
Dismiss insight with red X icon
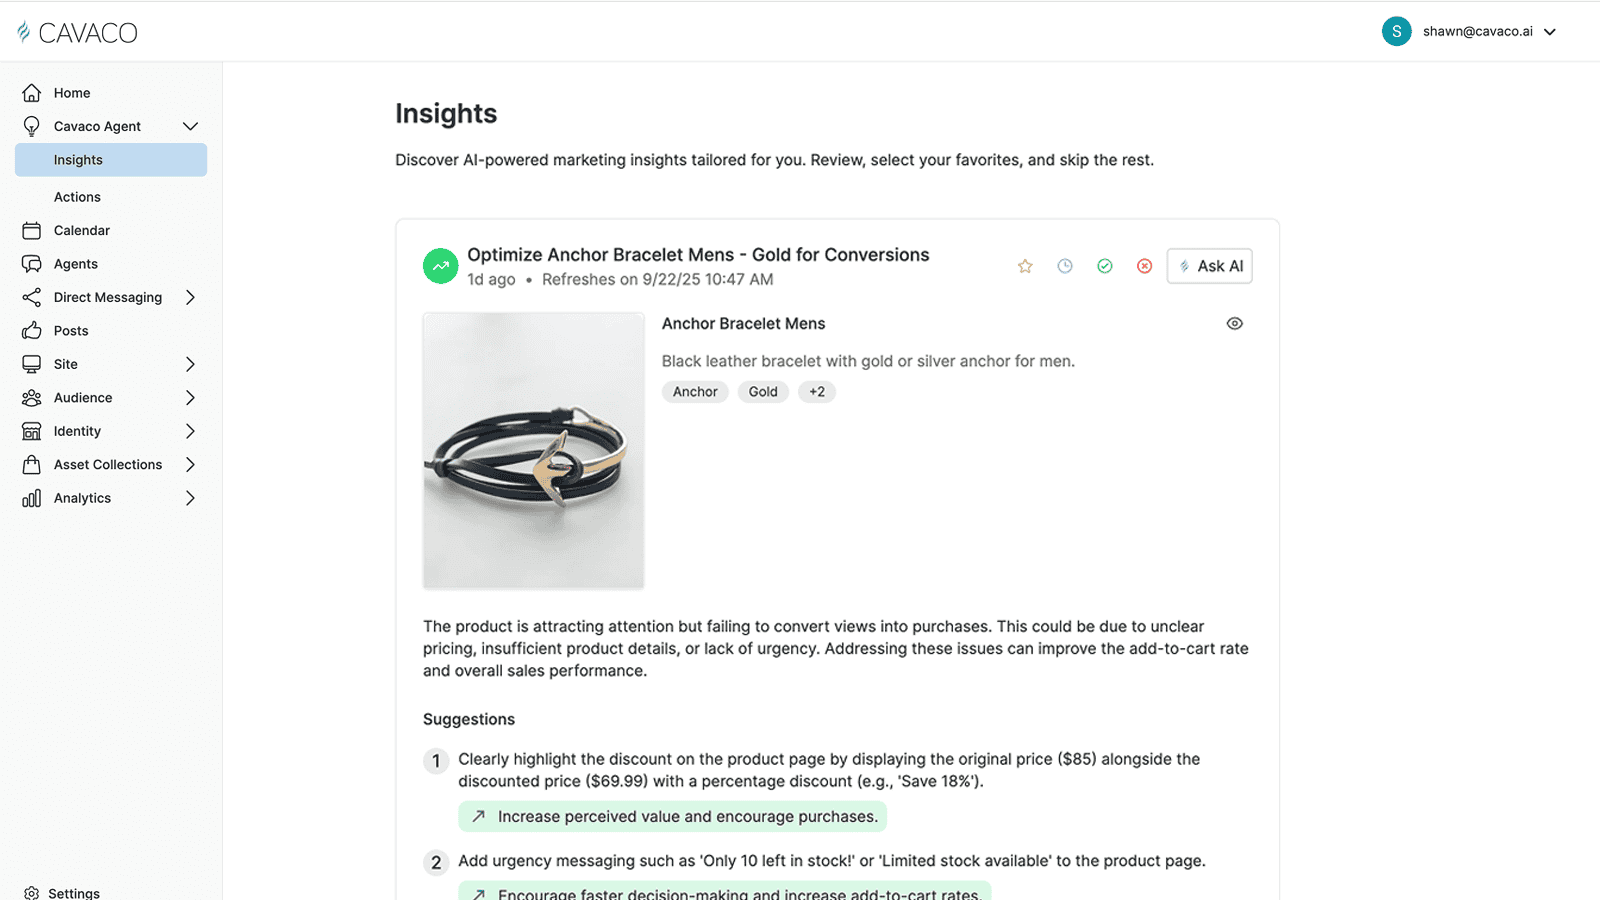(x=1145, y=266)
